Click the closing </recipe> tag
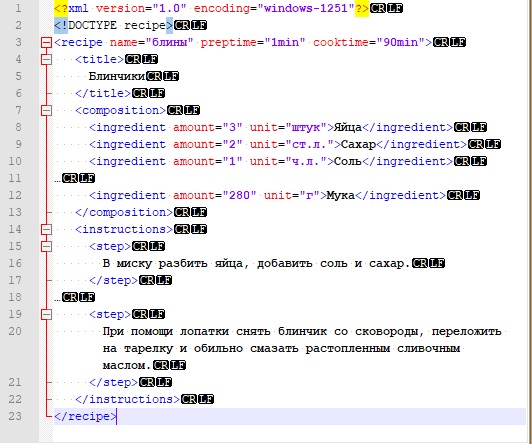The height and width of the screenshot is (444, 532). tap(85, 416)
